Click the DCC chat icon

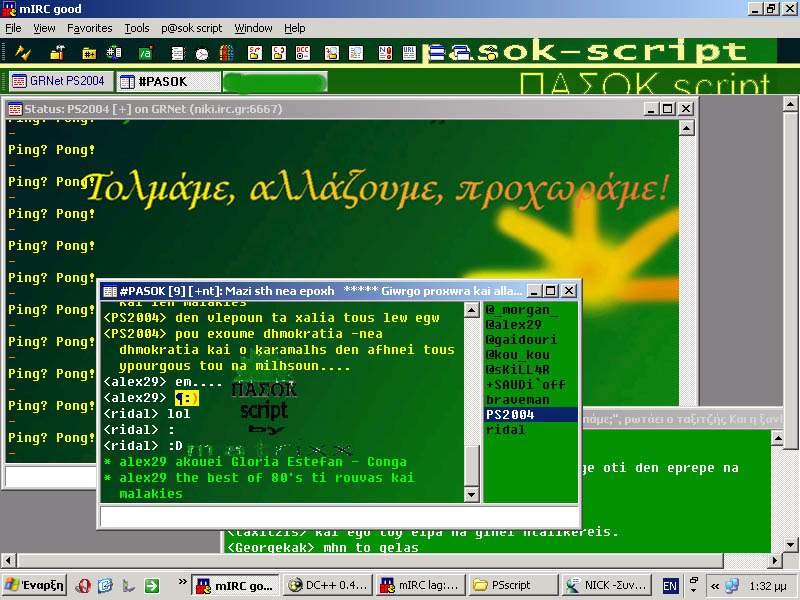[x=279, y=53]
